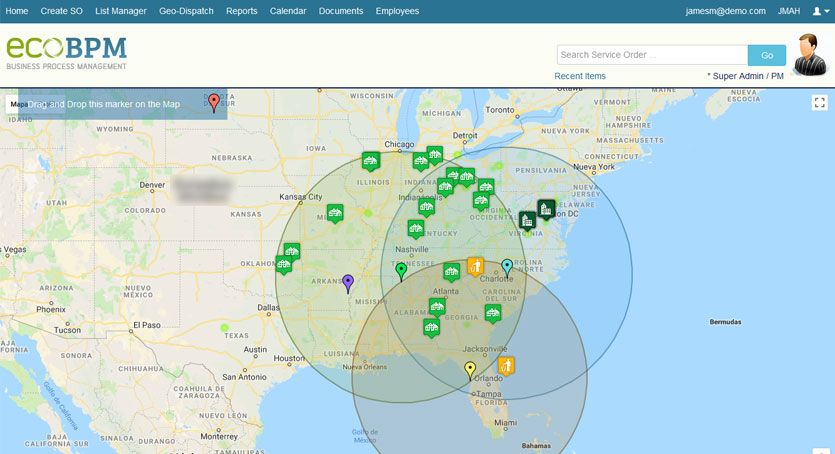The image size is (835, 454).
Task: Click the dark green building marker over Virginia
Action: [527, 221]
